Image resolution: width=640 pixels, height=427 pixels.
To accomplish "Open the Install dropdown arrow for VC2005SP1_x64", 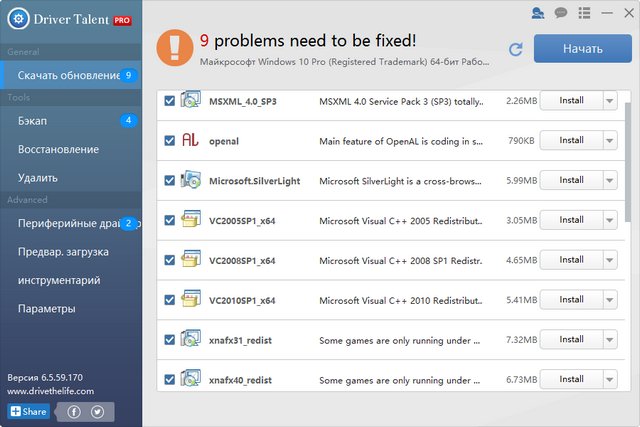I will coord(609,220).
